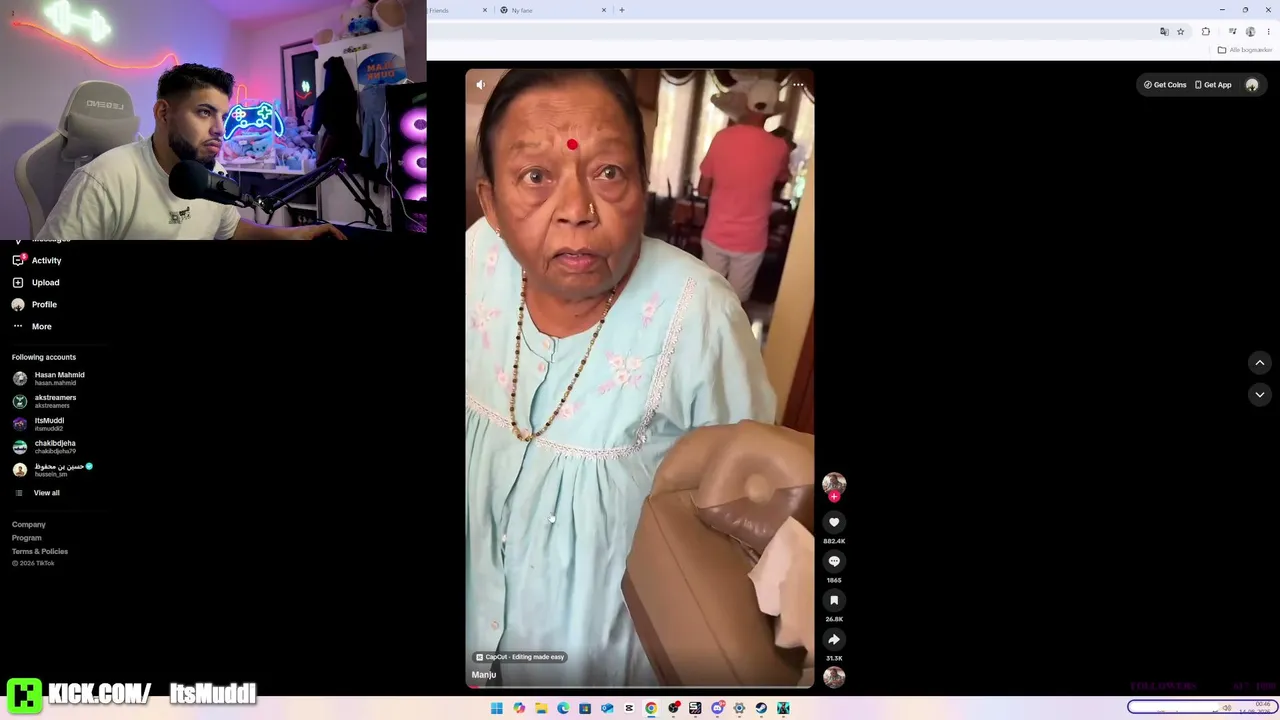This screenshot has width=1280, height=720.
Task: Click the CapCut editing made easy tag
Action: (520, 657)
